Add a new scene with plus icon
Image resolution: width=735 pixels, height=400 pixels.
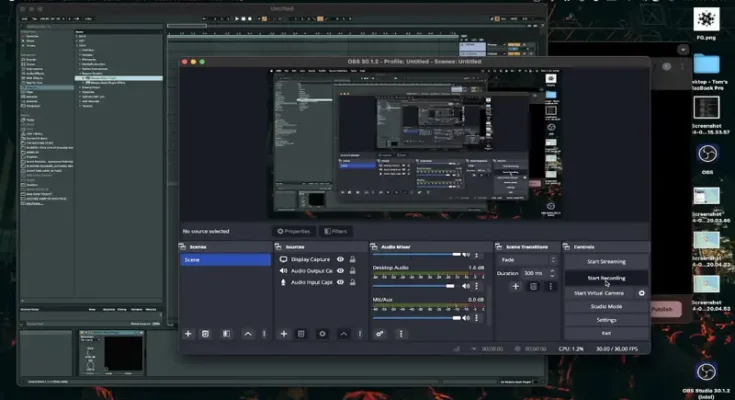(188, 333)
